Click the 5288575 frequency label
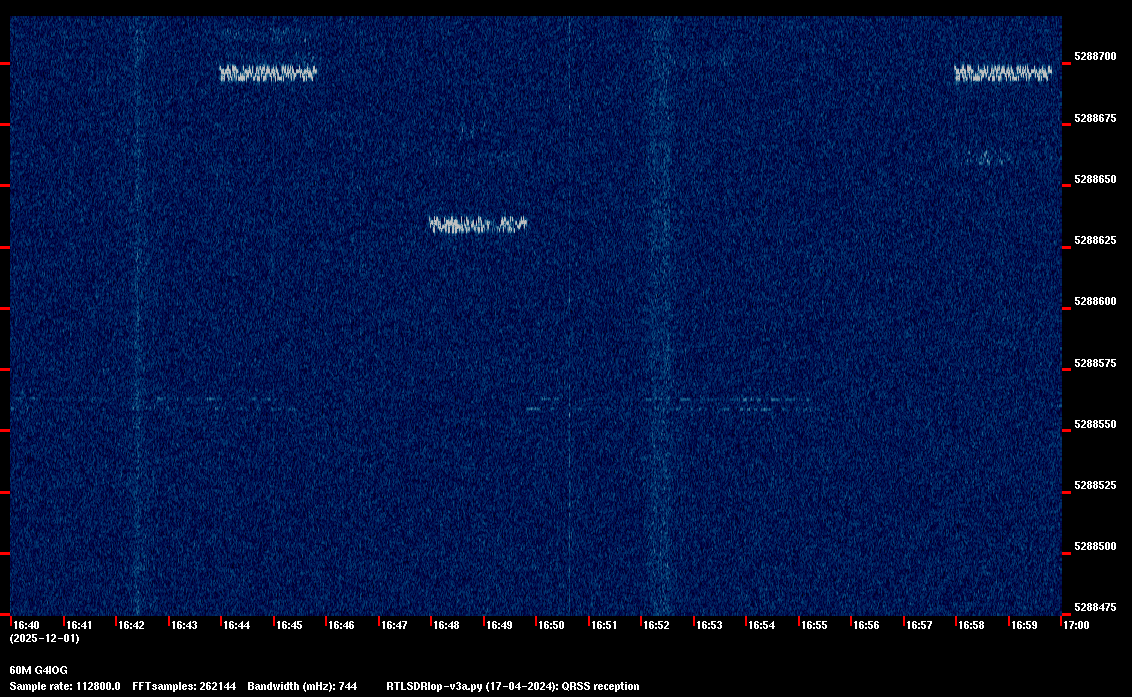Image resolution: width=1132 pixels, height=697 pixels. pos(1095,363)
